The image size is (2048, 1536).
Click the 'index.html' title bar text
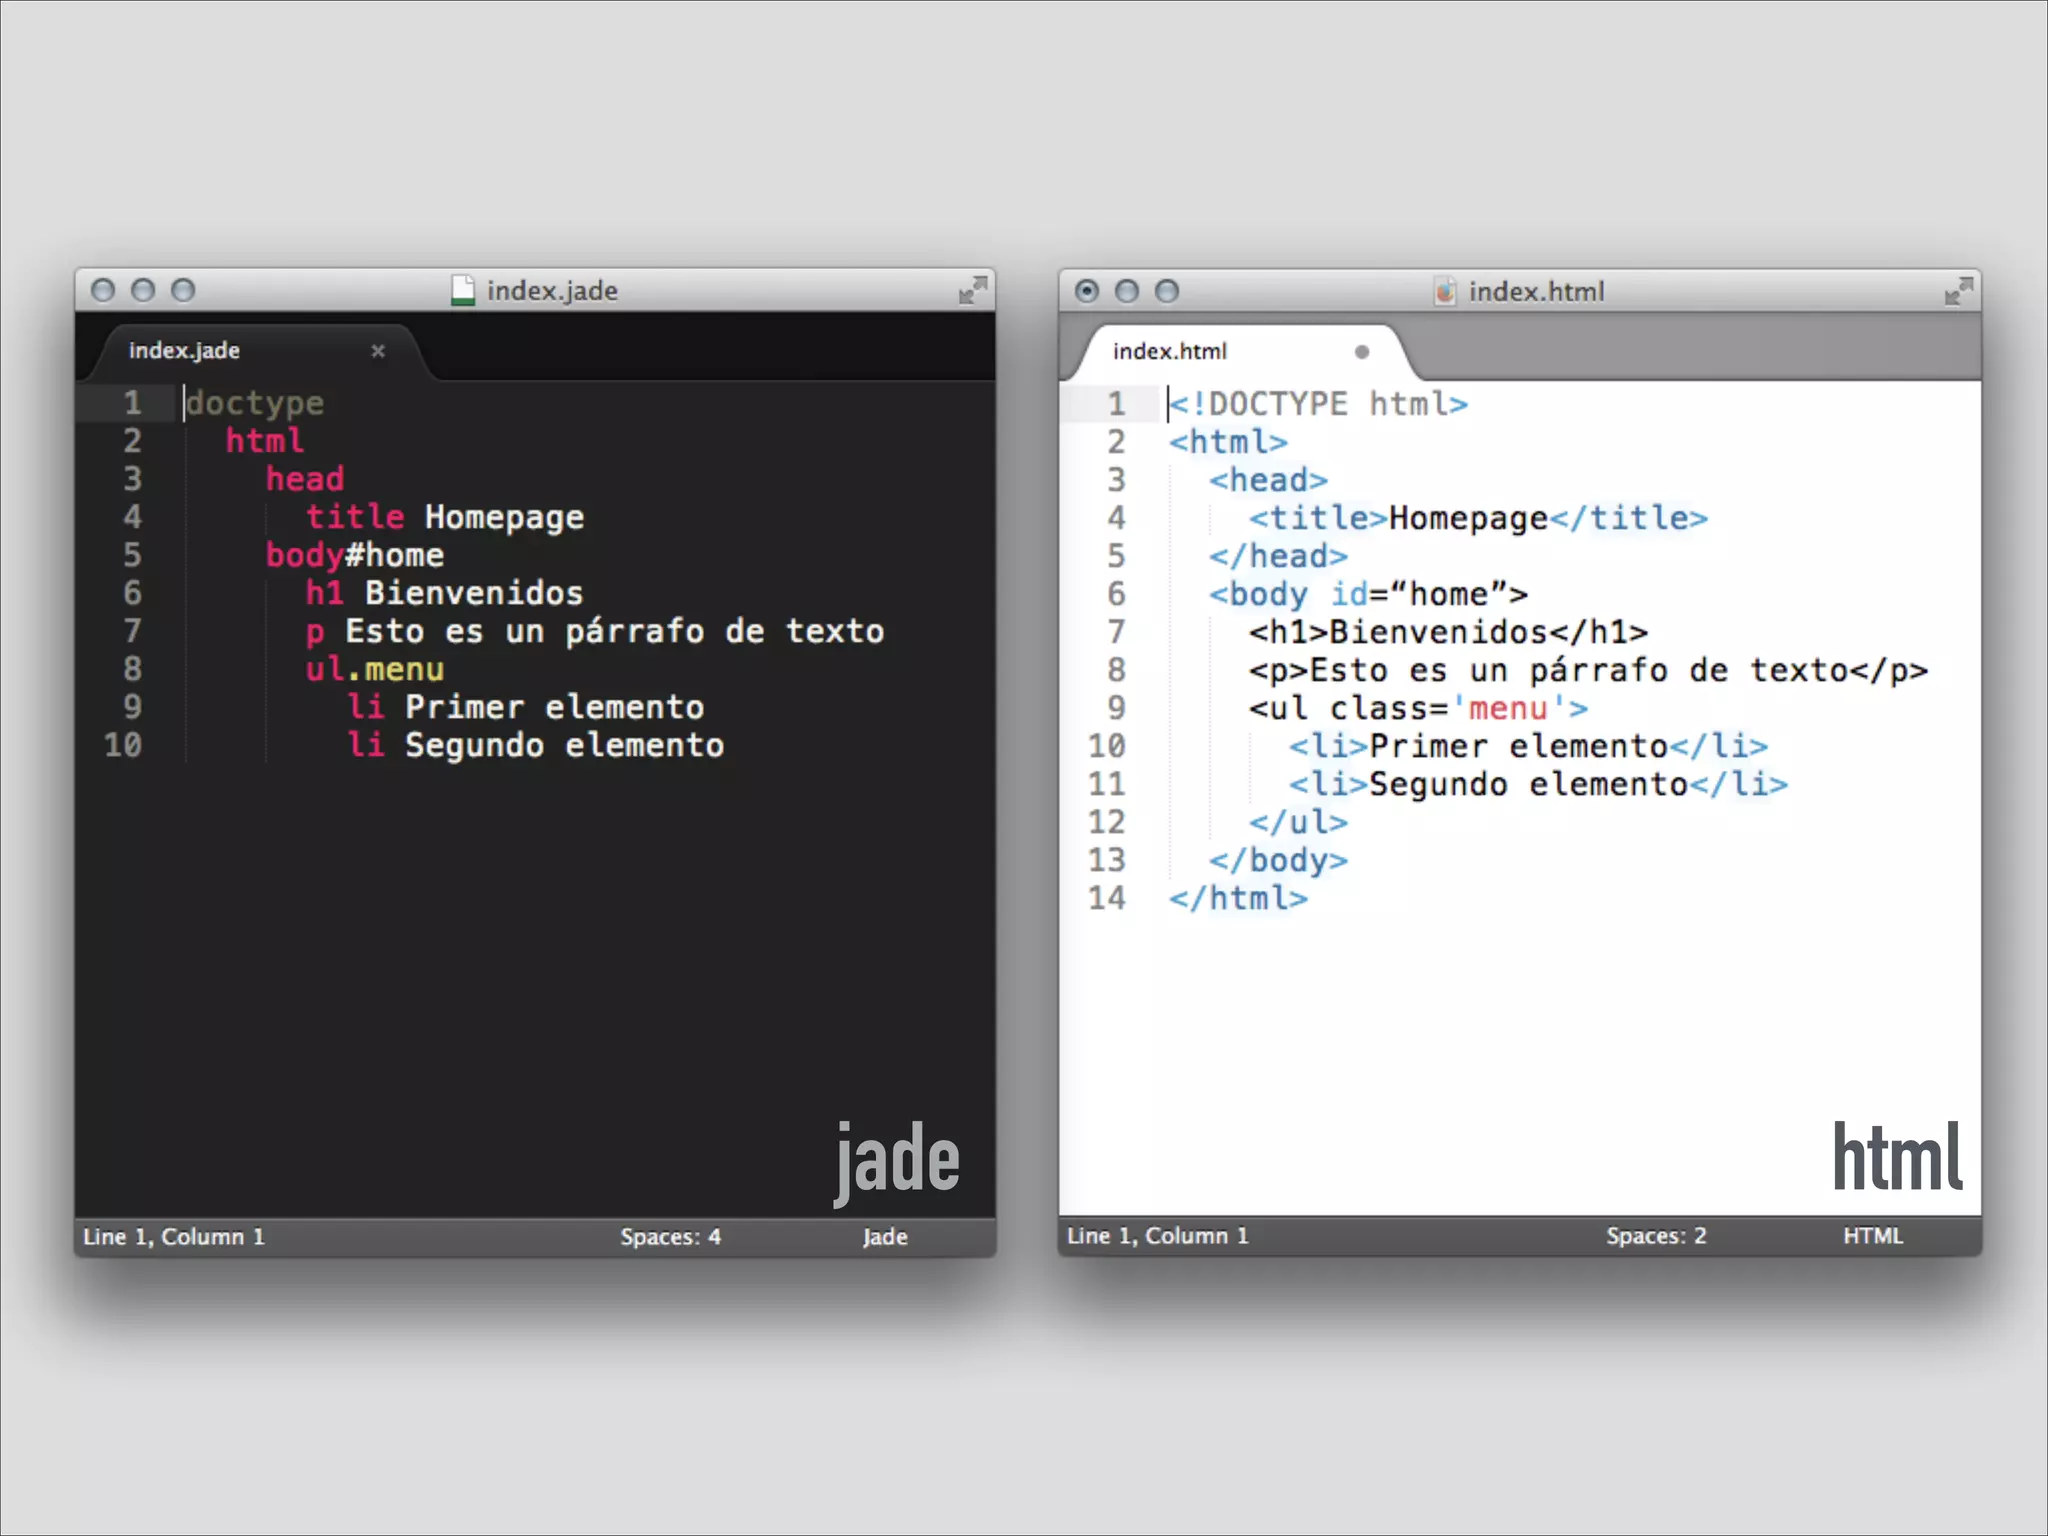1536,292
